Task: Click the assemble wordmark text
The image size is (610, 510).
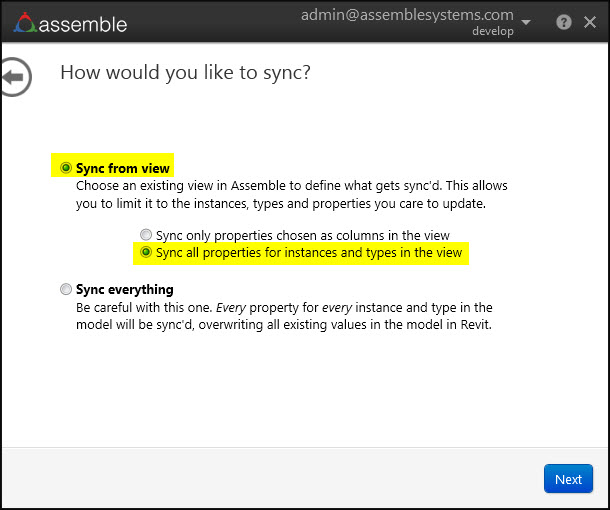Action: tap(85, 22)
